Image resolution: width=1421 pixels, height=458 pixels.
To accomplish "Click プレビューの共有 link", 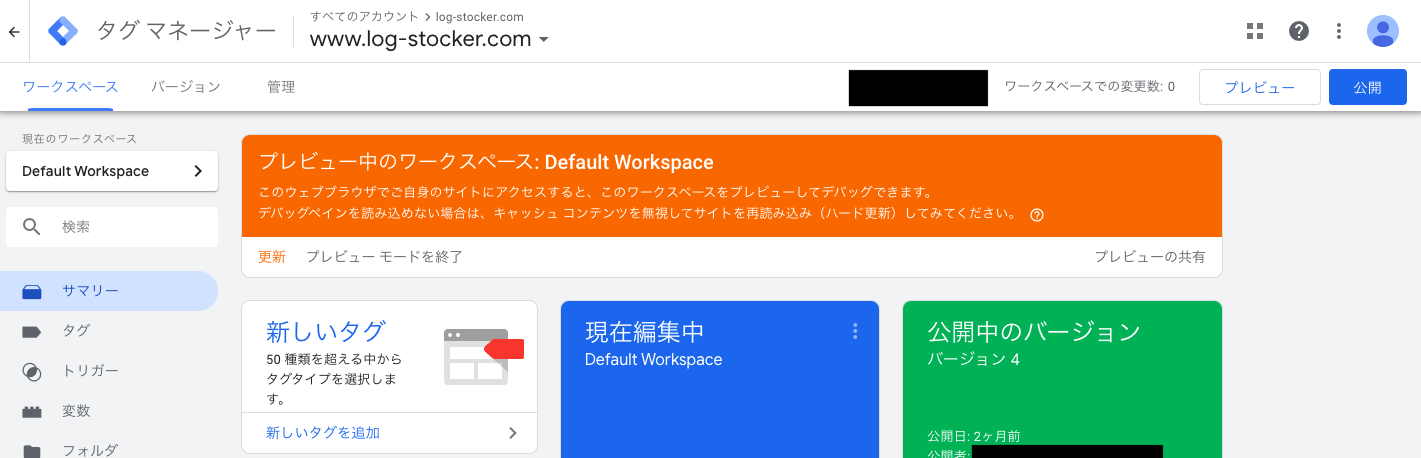I will tap(1150, 257).
